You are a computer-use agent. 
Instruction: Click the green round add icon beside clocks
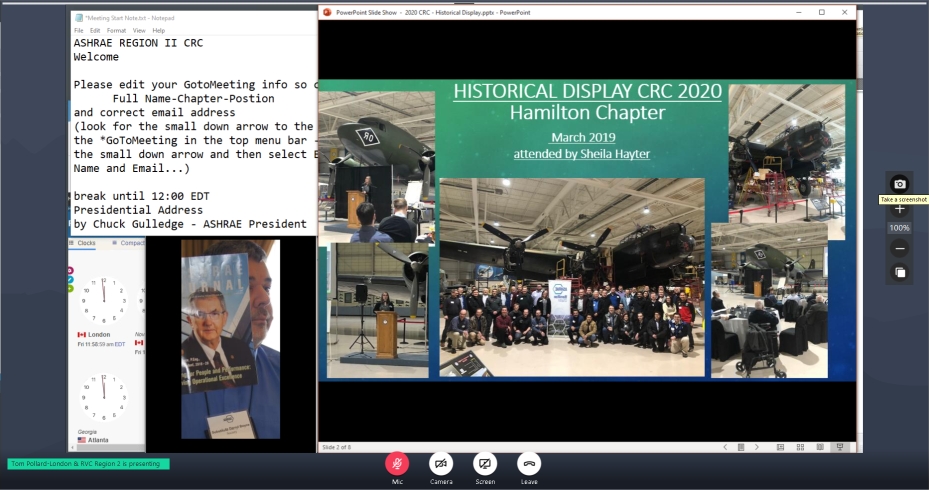point(71,289)
